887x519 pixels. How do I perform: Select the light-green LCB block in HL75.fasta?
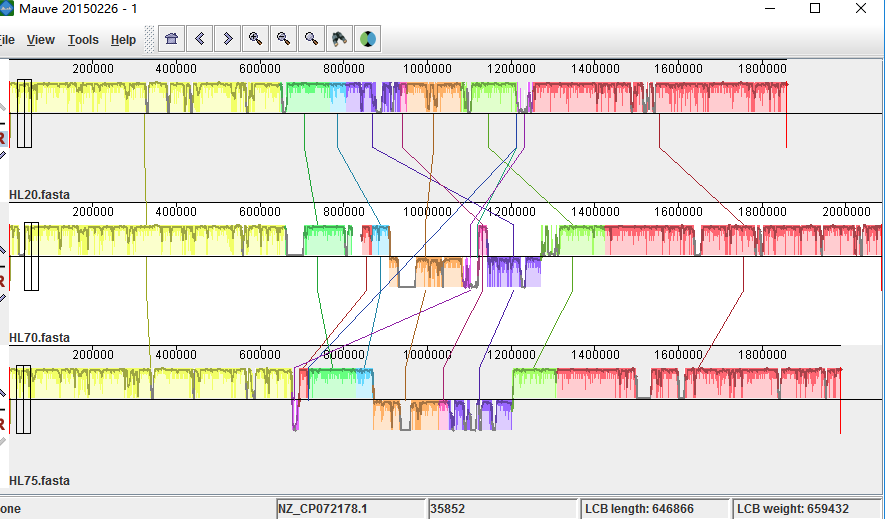click(535, 384)
